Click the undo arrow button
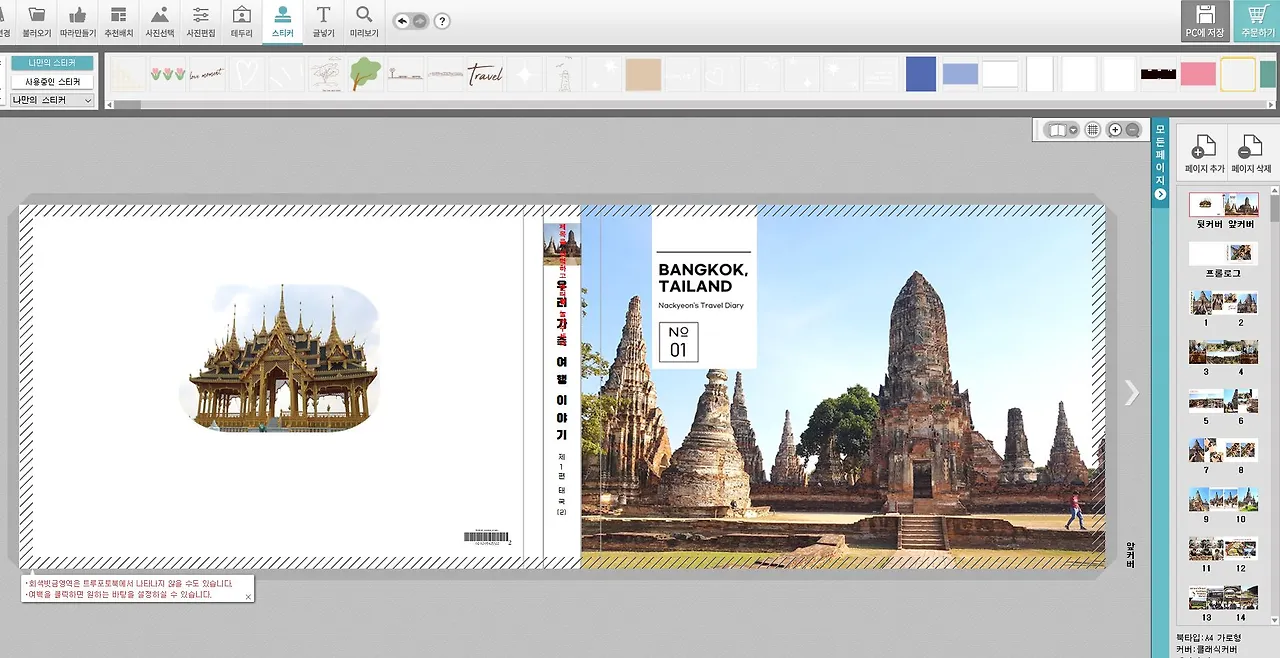The width and height of the screenshot is (1280, 658). [x=402, y=21]
